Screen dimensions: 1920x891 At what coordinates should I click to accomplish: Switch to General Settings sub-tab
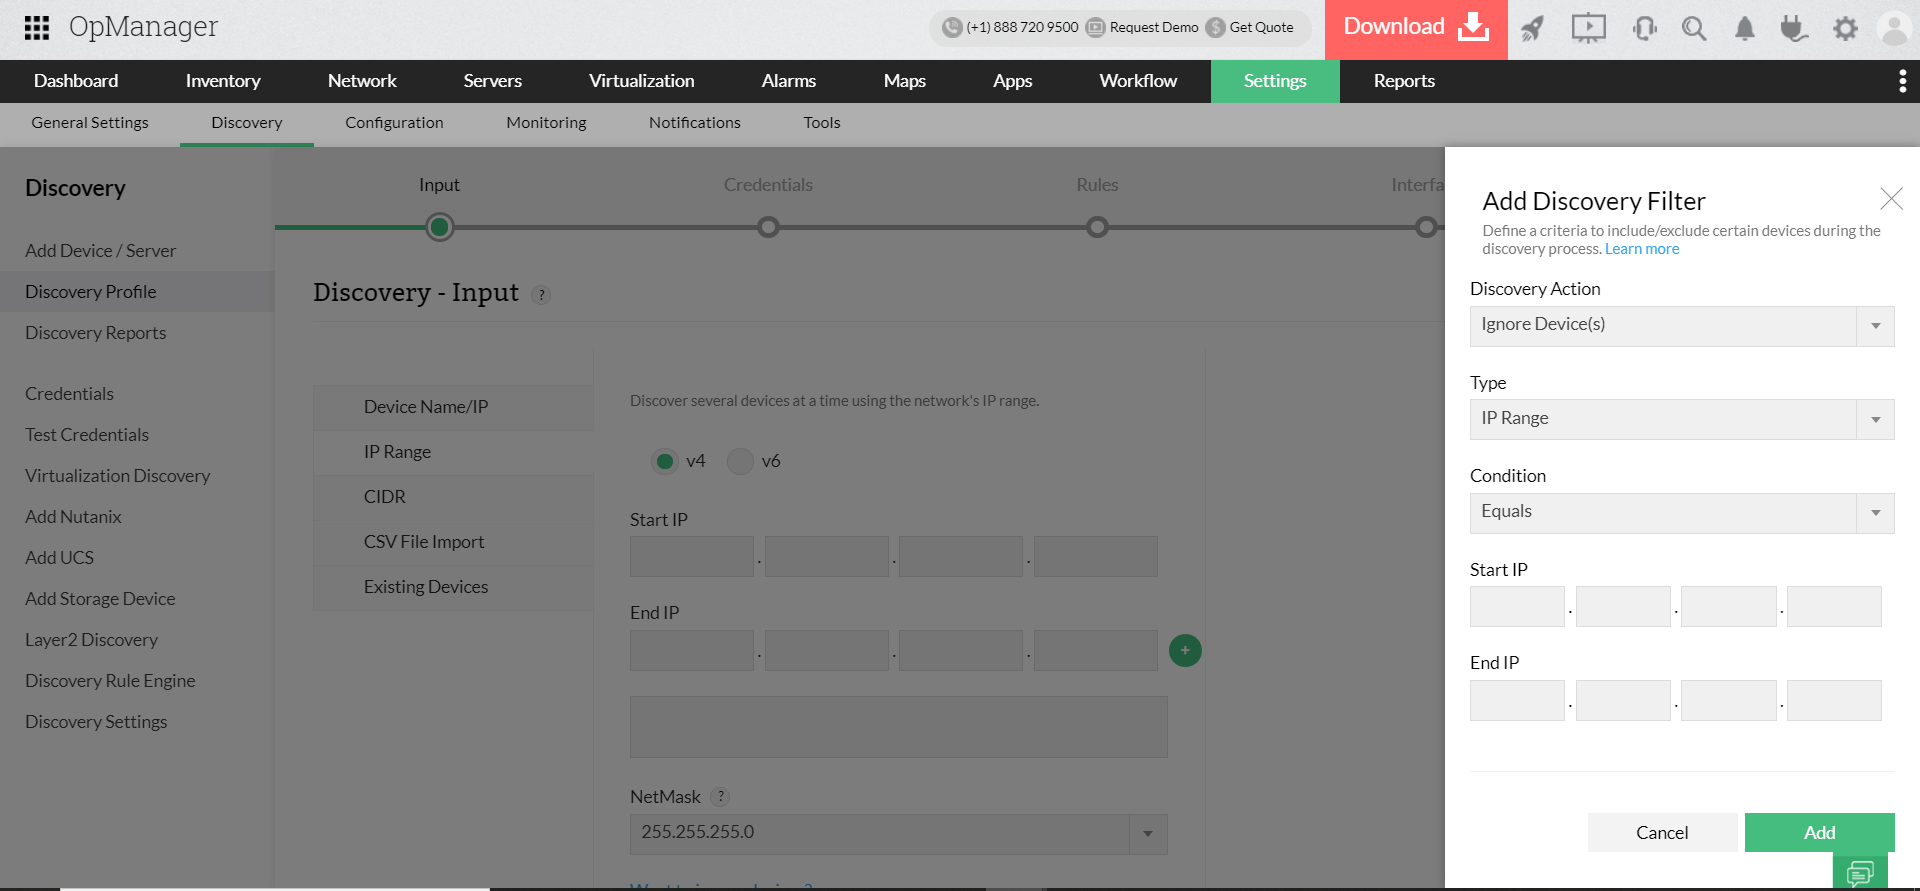click(90, 123)
